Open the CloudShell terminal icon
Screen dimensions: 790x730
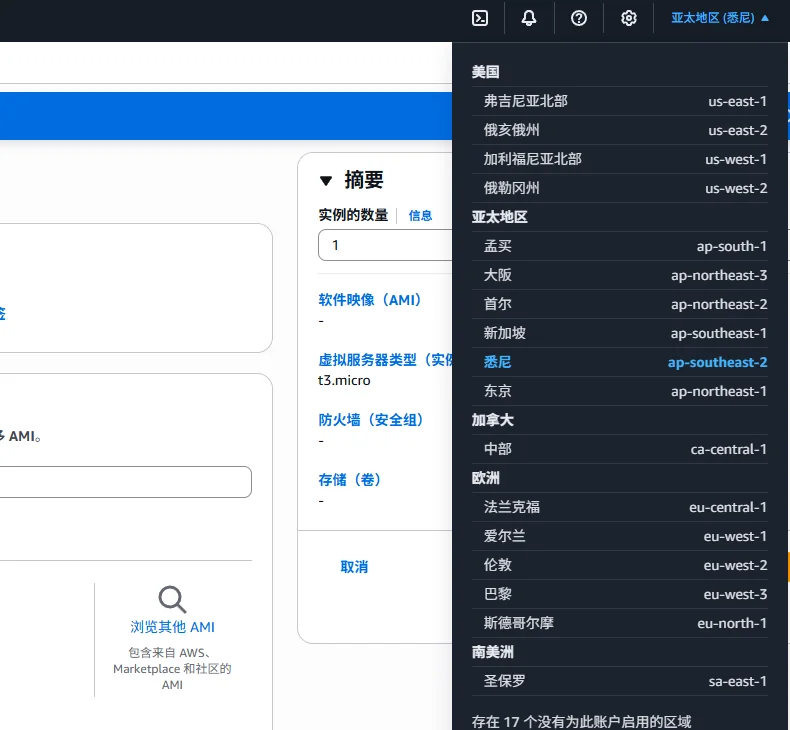point(480,18)
